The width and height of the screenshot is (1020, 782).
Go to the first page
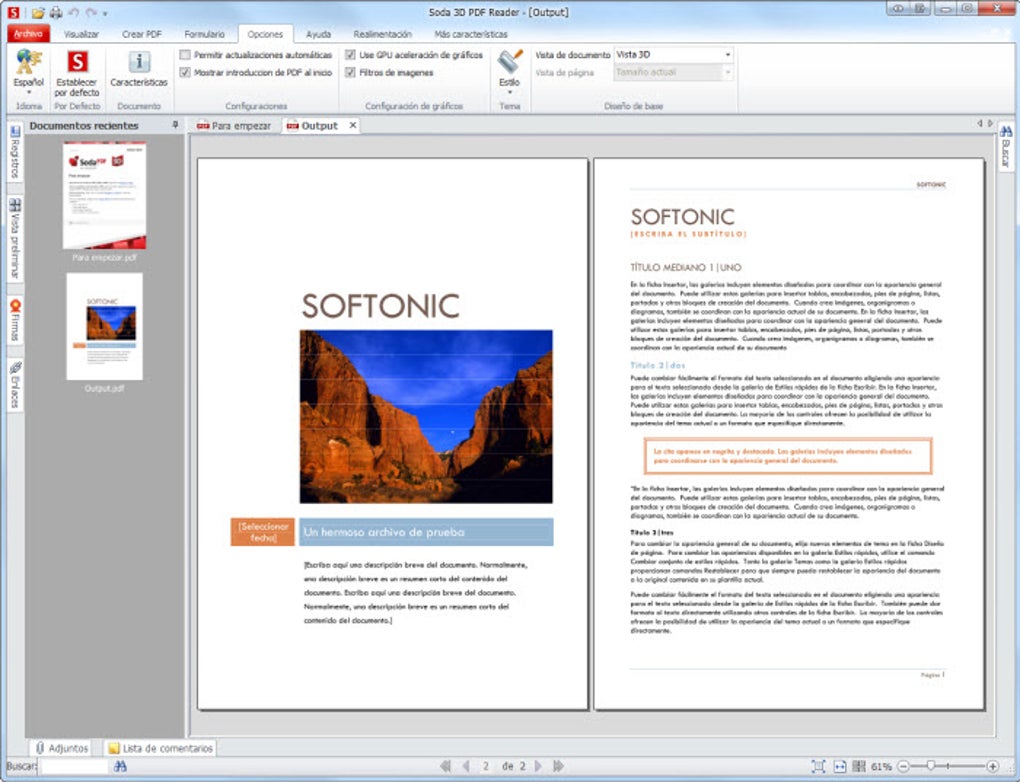pyautogui.click(x=446, y=766)
